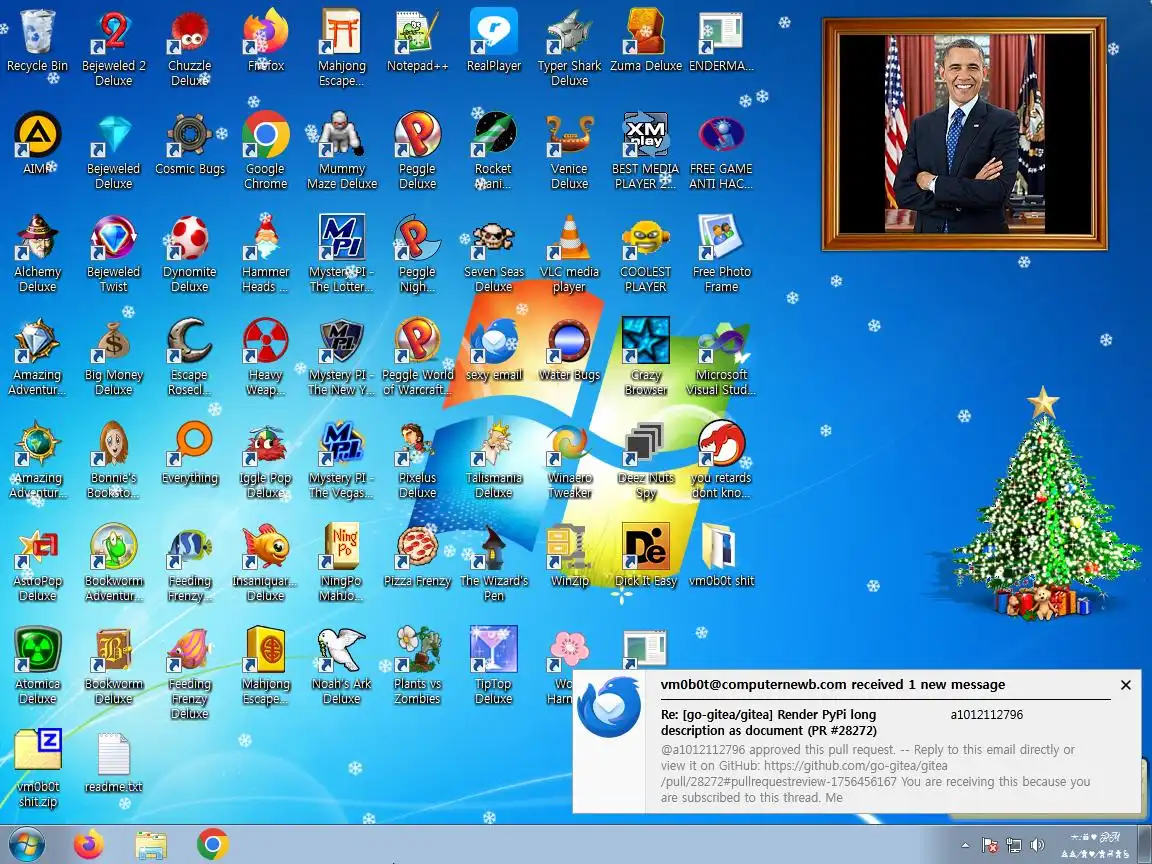The width and height of the screenshot is (1152, 864).
Task: Select the Heavy Weapon icon
Action: [x=266, y=356]
